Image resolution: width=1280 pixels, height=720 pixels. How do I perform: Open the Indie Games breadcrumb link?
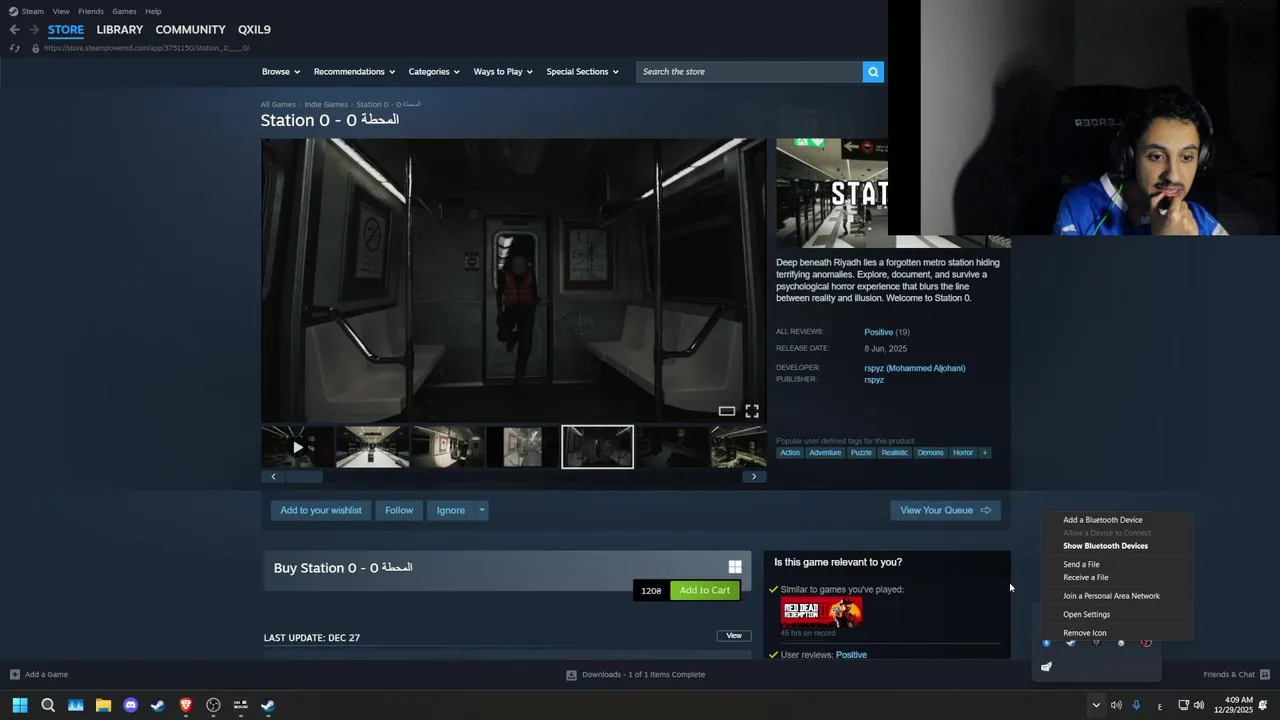[x=326, y=104]
